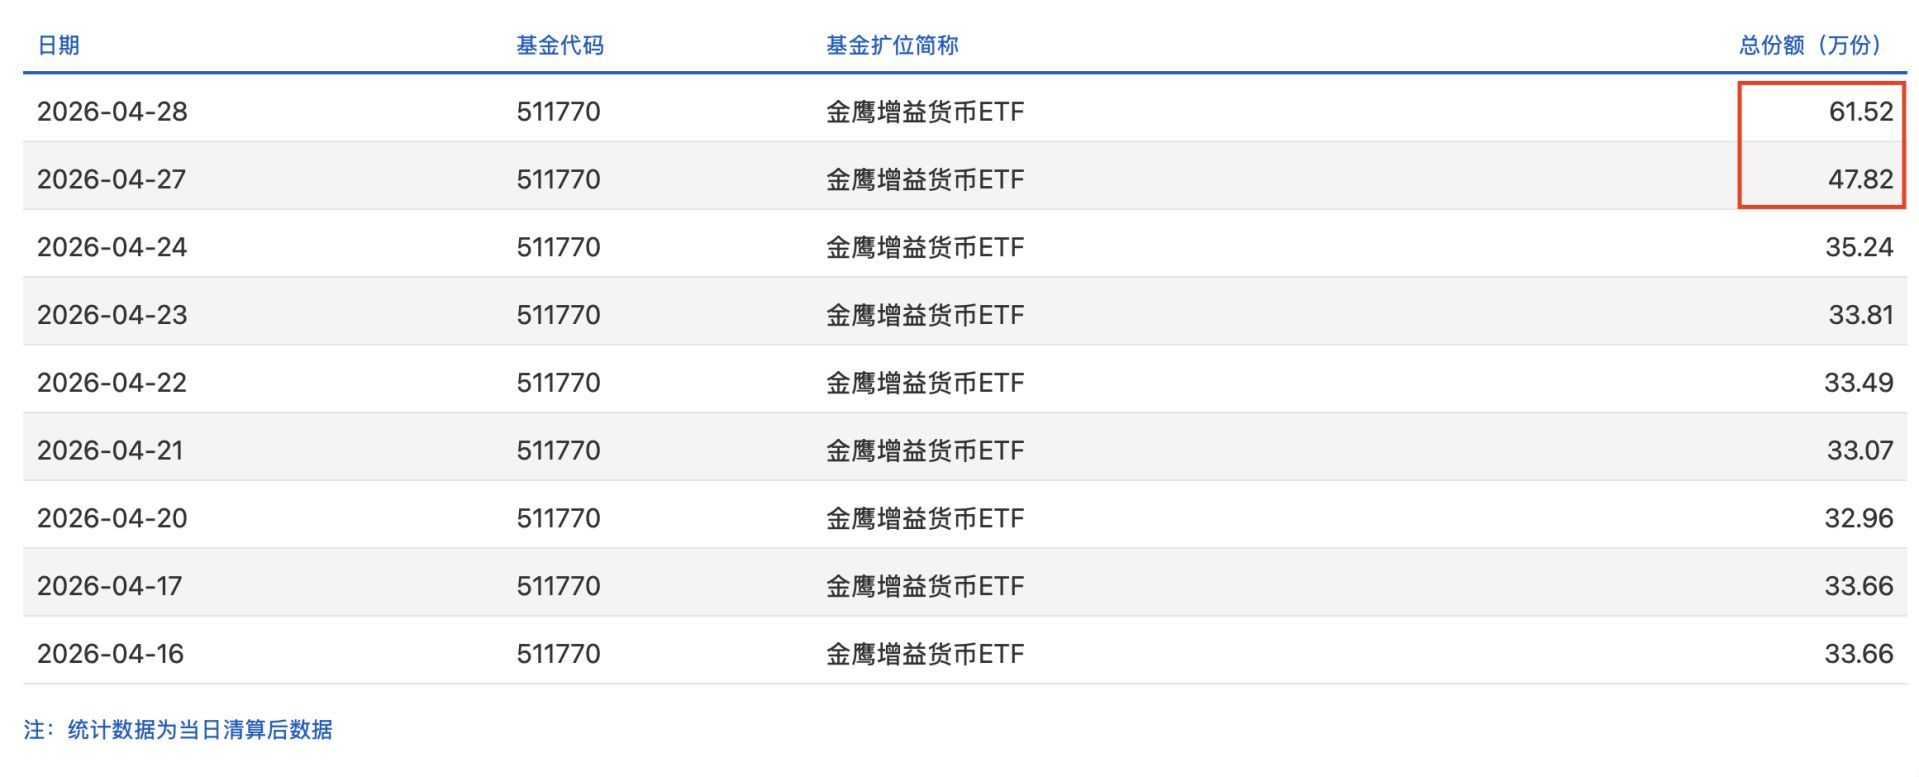Image resolution: width=1919 pixels, height=777 pixels.
Task: Click the 33.49 total shares value
Action: tap(1858, 383)
